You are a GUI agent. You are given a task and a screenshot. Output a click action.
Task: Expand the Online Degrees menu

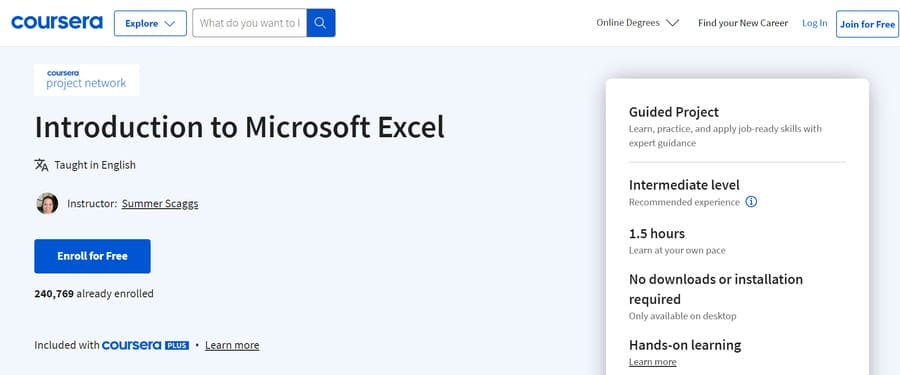(637, 23)
